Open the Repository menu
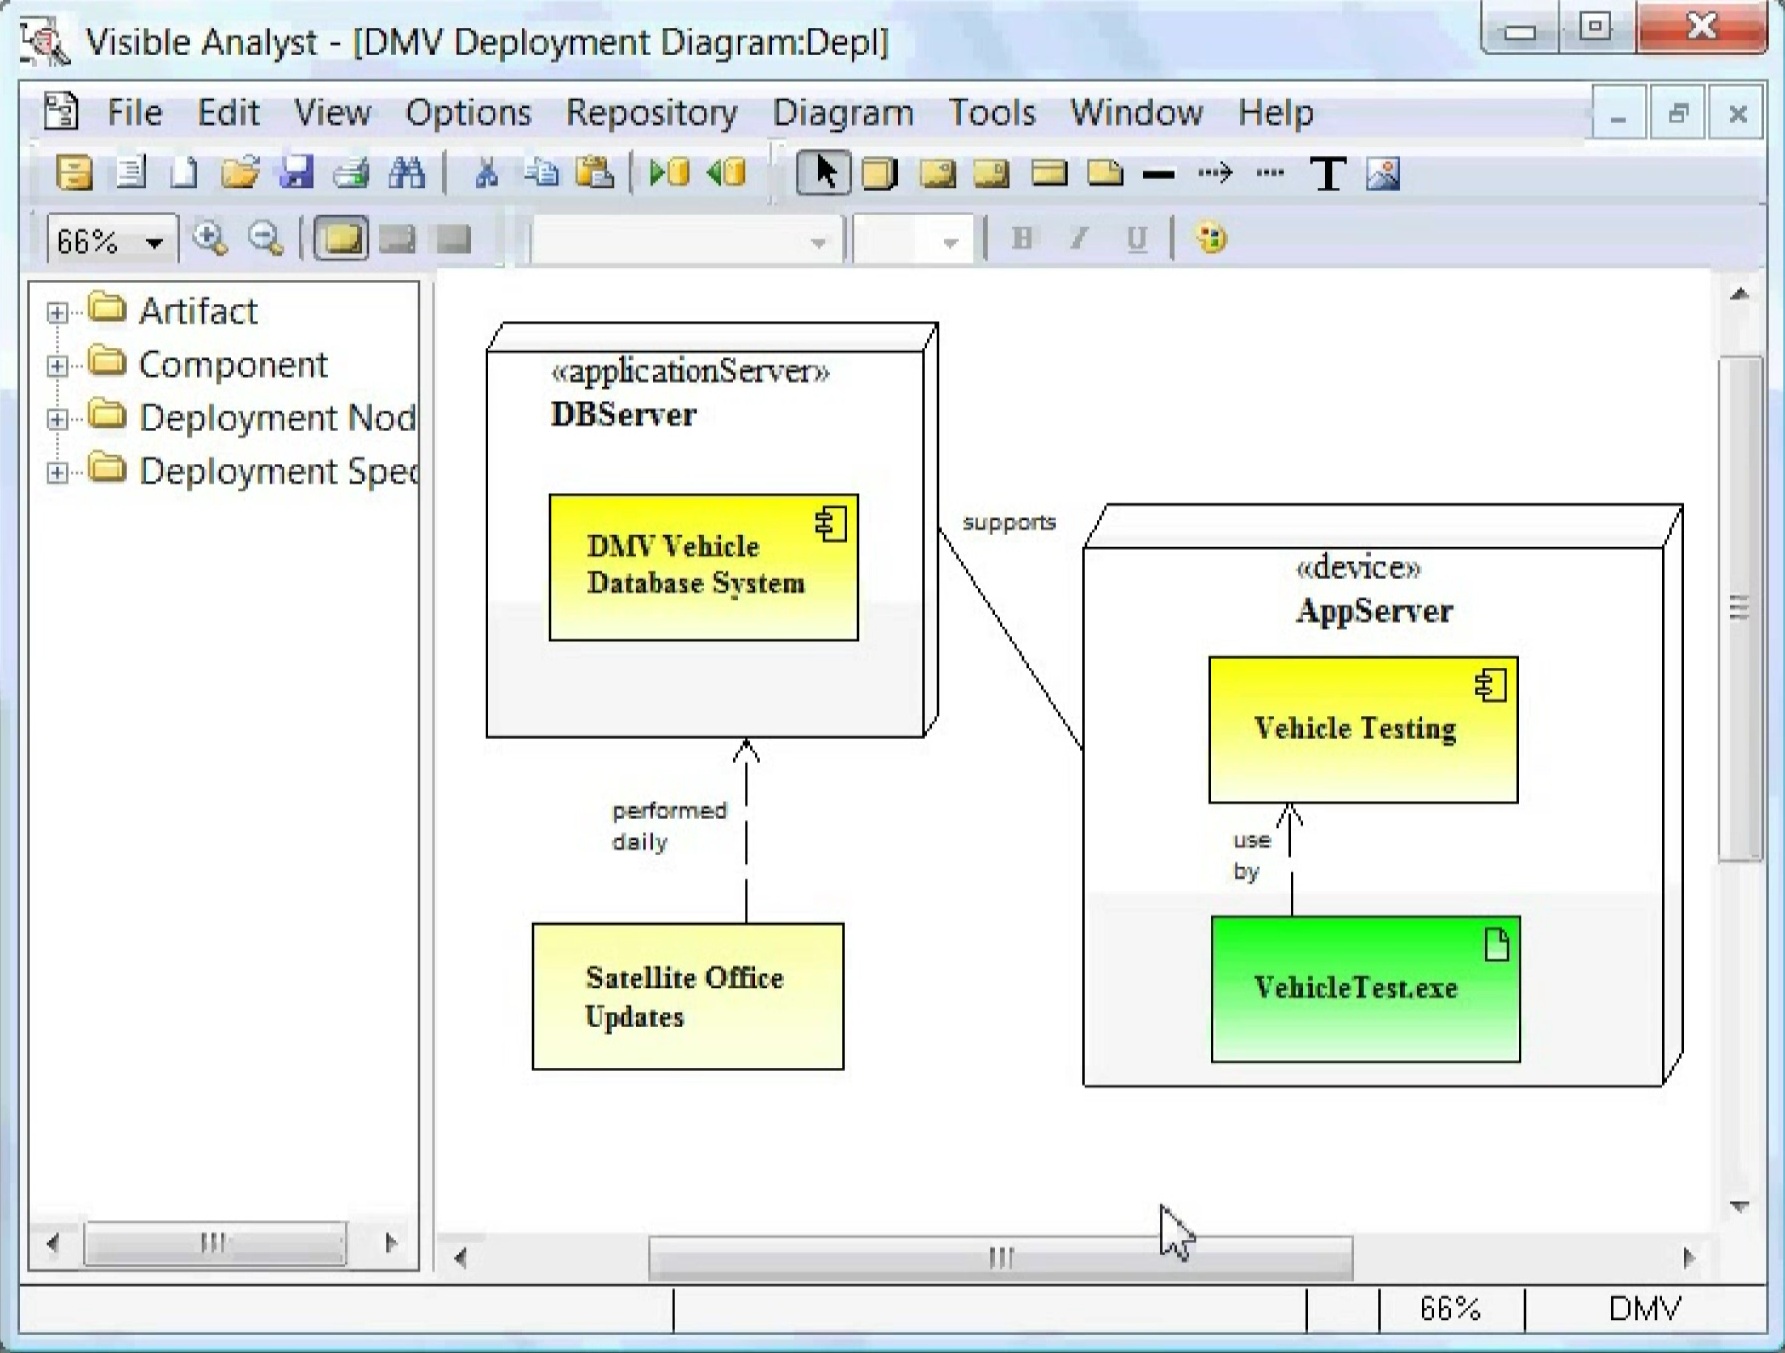Screen dimensions: 1785x1353 point(652,112)
